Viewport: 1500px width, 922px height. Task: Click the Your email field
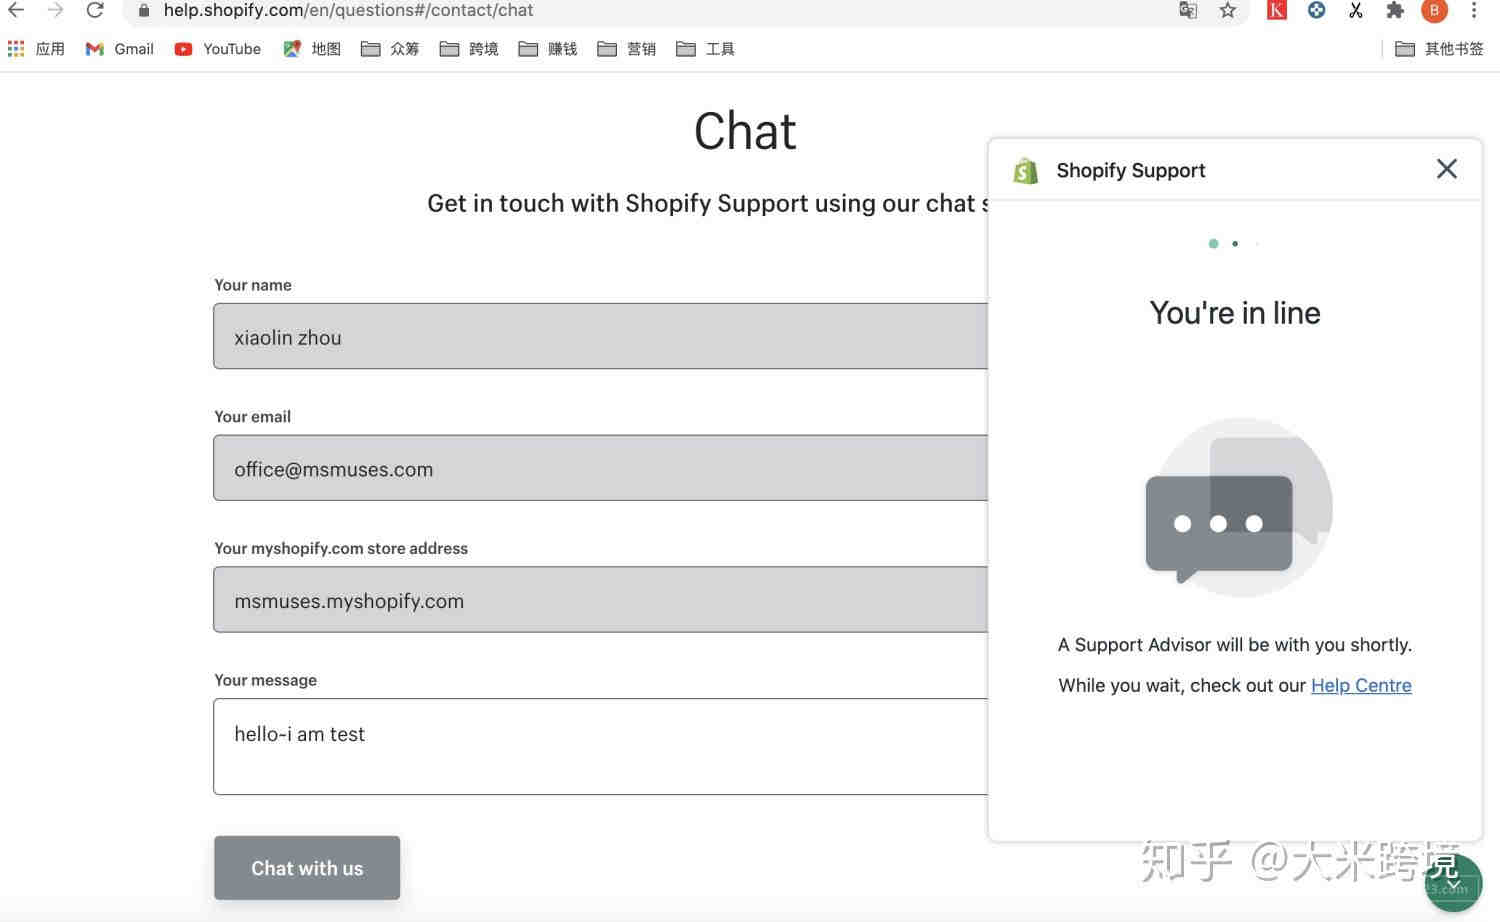coord(601,468)
